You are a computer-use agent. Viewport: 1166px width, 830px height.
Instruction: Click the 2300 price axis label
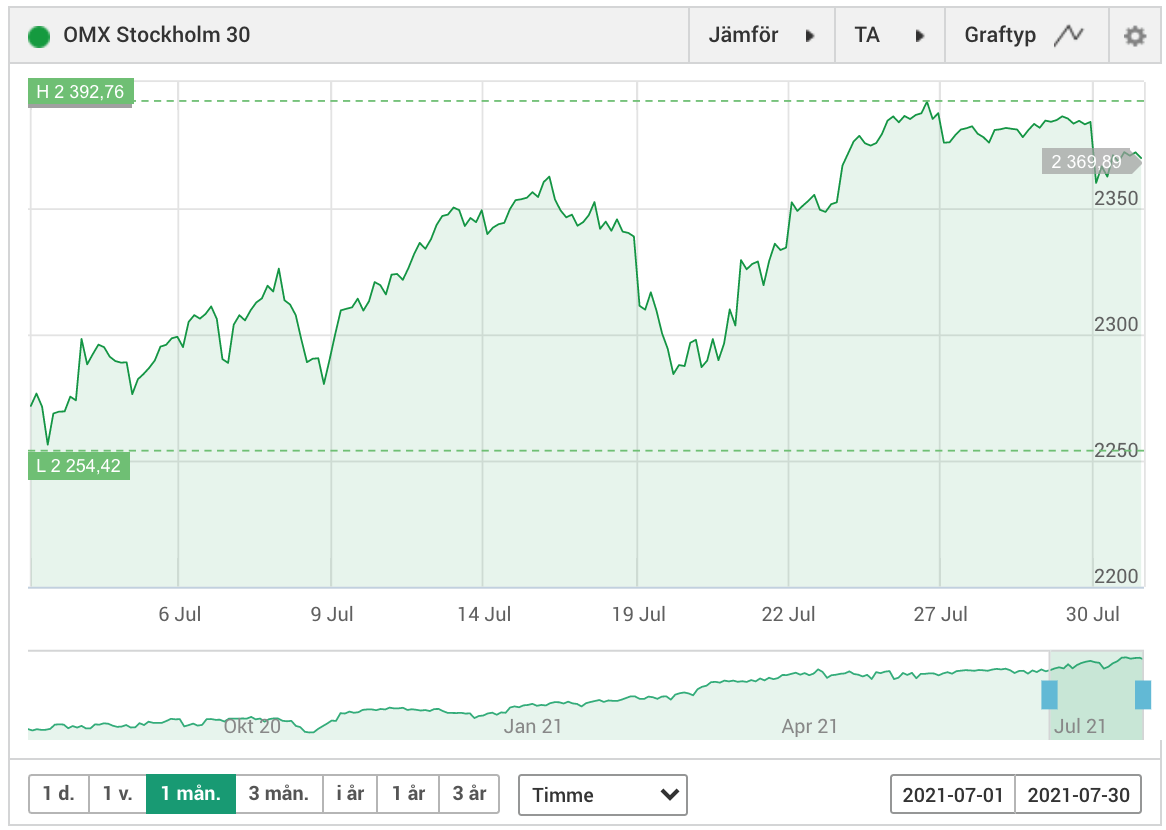[1115, 324]
